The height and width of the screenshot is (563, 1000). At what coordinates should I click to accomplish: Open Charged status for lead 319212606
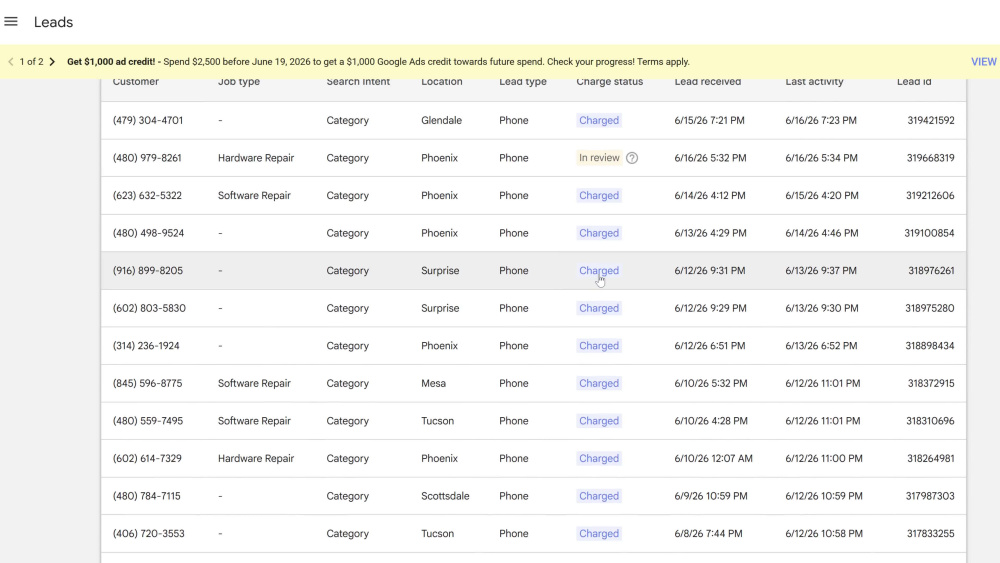[x=599, y=196]
